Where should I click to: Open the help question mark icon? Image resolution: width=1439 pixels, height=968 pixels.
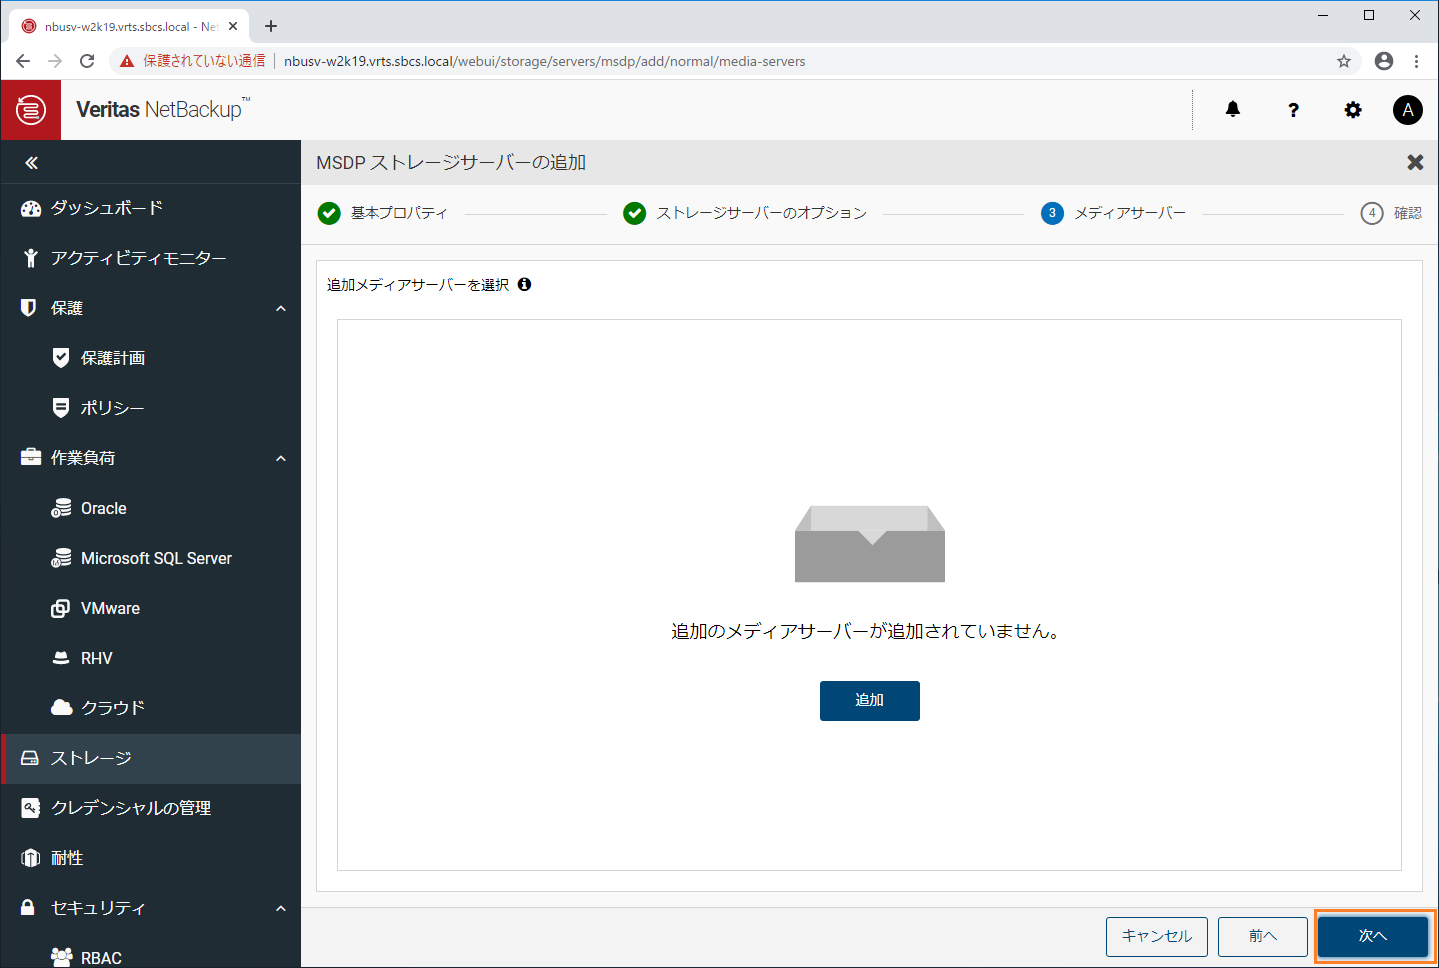[1293, 110]
